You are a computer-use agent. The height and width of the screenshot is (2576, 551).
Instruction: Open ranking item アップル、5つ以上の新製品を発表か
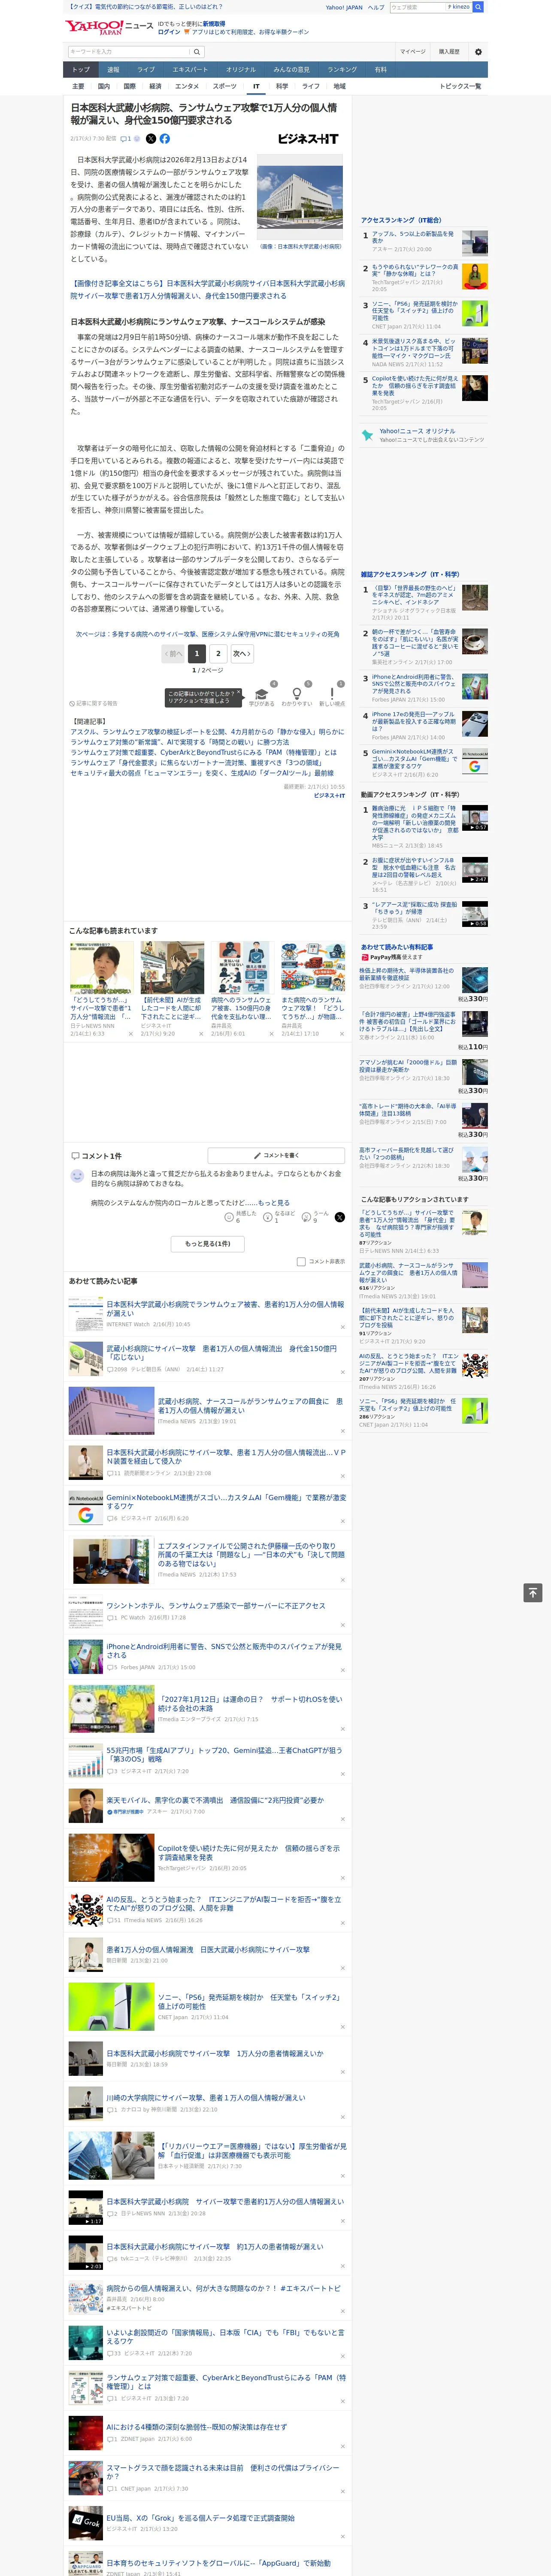(x=413, y=237)
